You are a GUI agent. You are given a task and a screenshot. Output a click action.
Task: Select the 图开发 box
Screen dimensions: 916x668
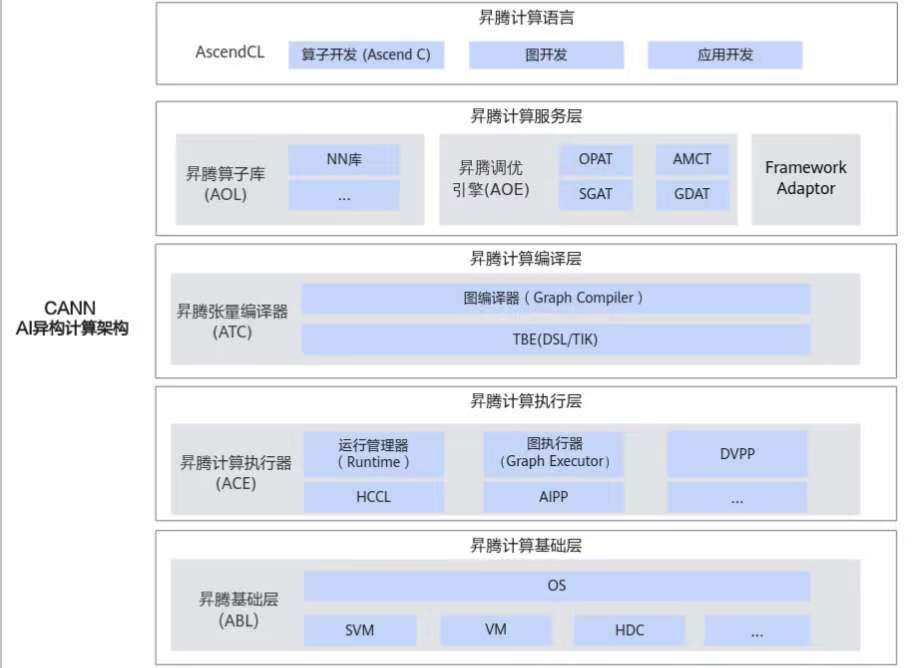tap(546, 55)
